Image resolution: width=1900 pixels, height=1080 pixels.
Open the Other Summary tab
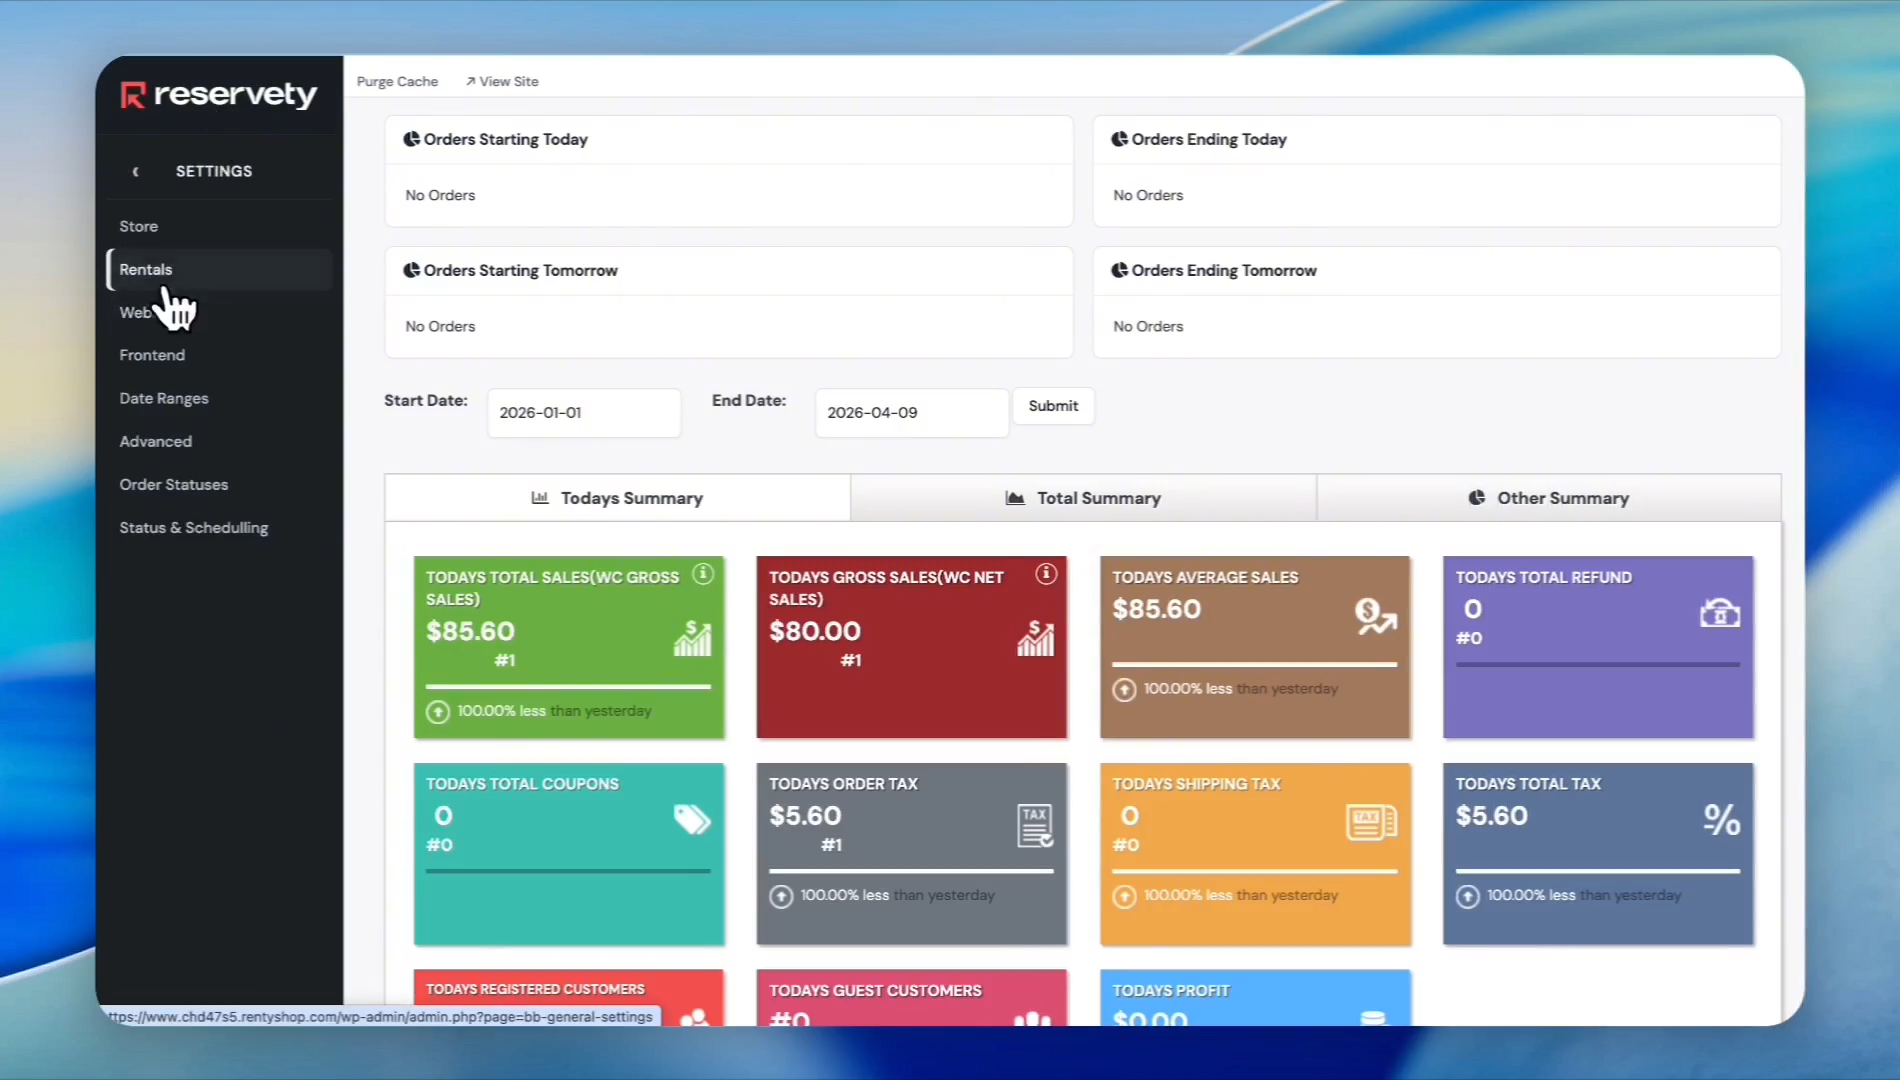coord(1548,498)
